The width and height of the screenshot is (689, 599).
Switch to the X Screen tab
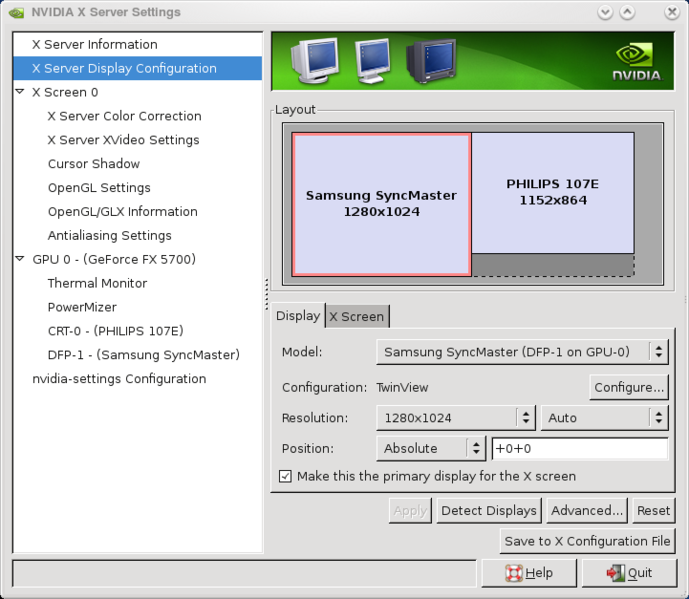click(357, 316)
